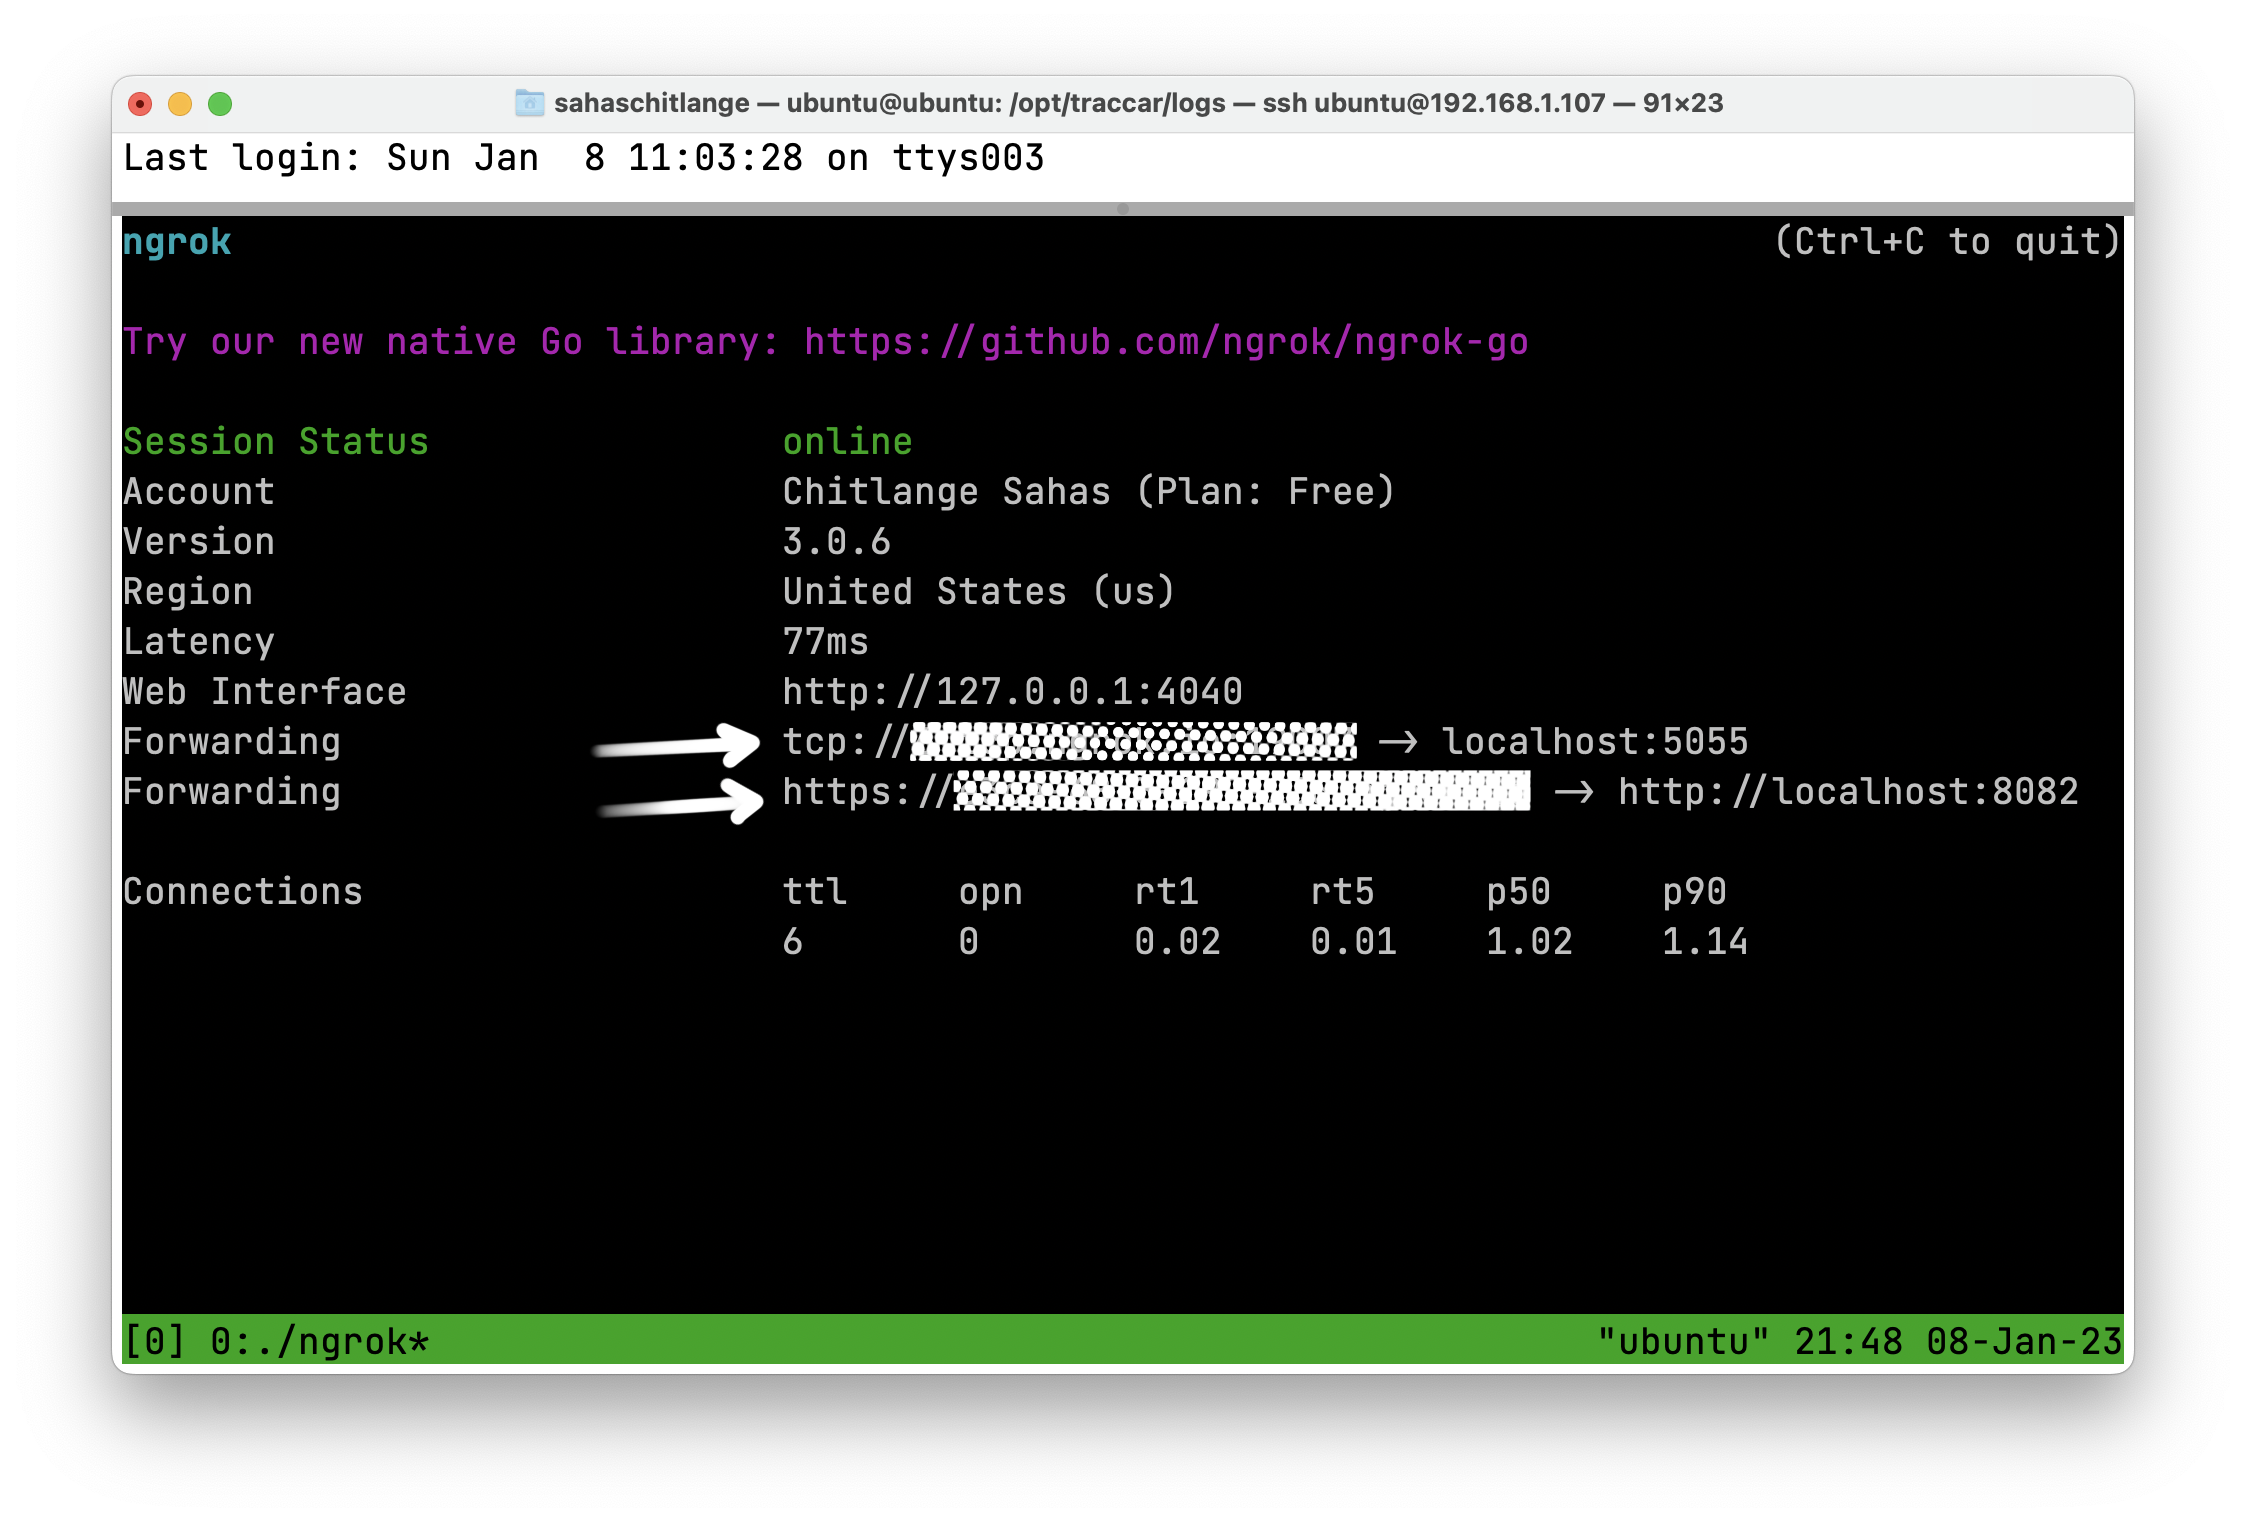Screen dimensions: 2246x1522
Task: Click the folder icon in title bar
Action: click(529, 103)
